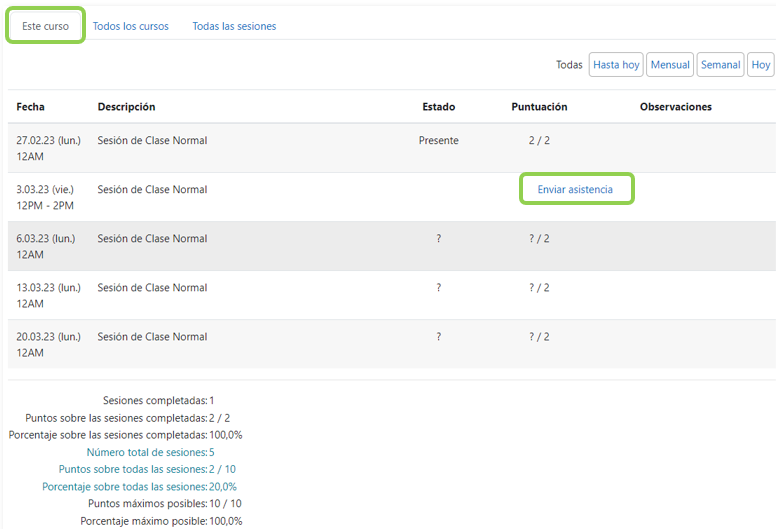The image size is (776, 529).
Task: Click 'Puntos sobre todas las sesiones' link
Action: click(x=132, y=469)
